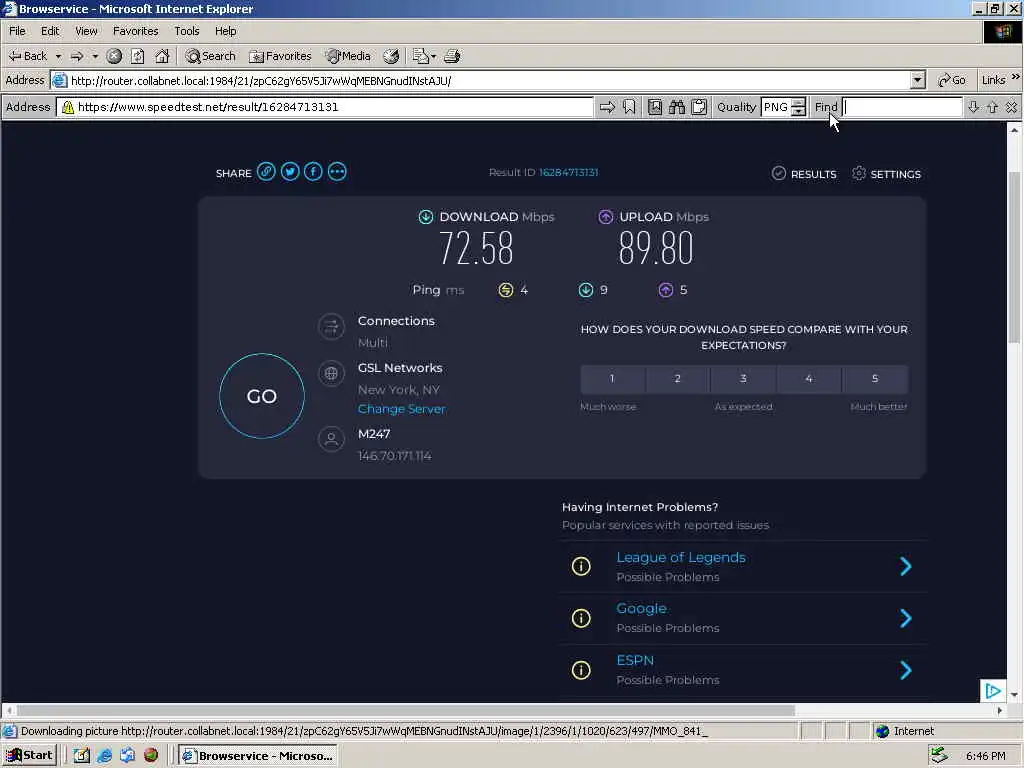
Task: Stop page loading with Stop icon
Action: [x=114, y=56]
